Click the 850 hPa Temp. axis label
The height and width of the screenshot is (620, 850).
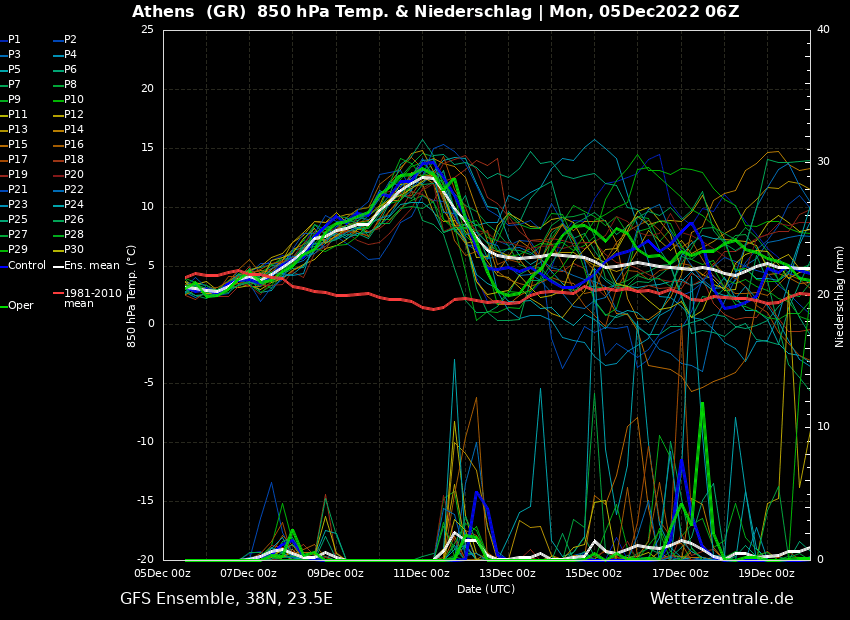coord(132,296)
